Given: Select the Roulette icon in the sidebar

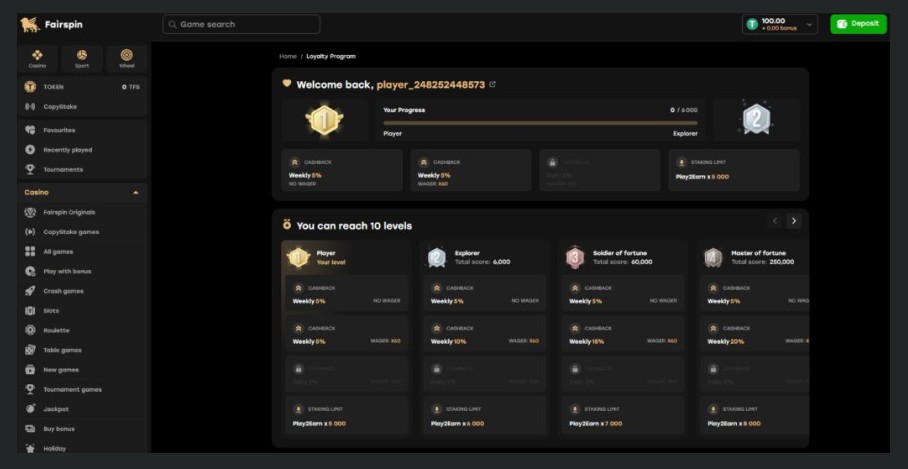Looking at the screenshot, I should (x=30, y=330).
